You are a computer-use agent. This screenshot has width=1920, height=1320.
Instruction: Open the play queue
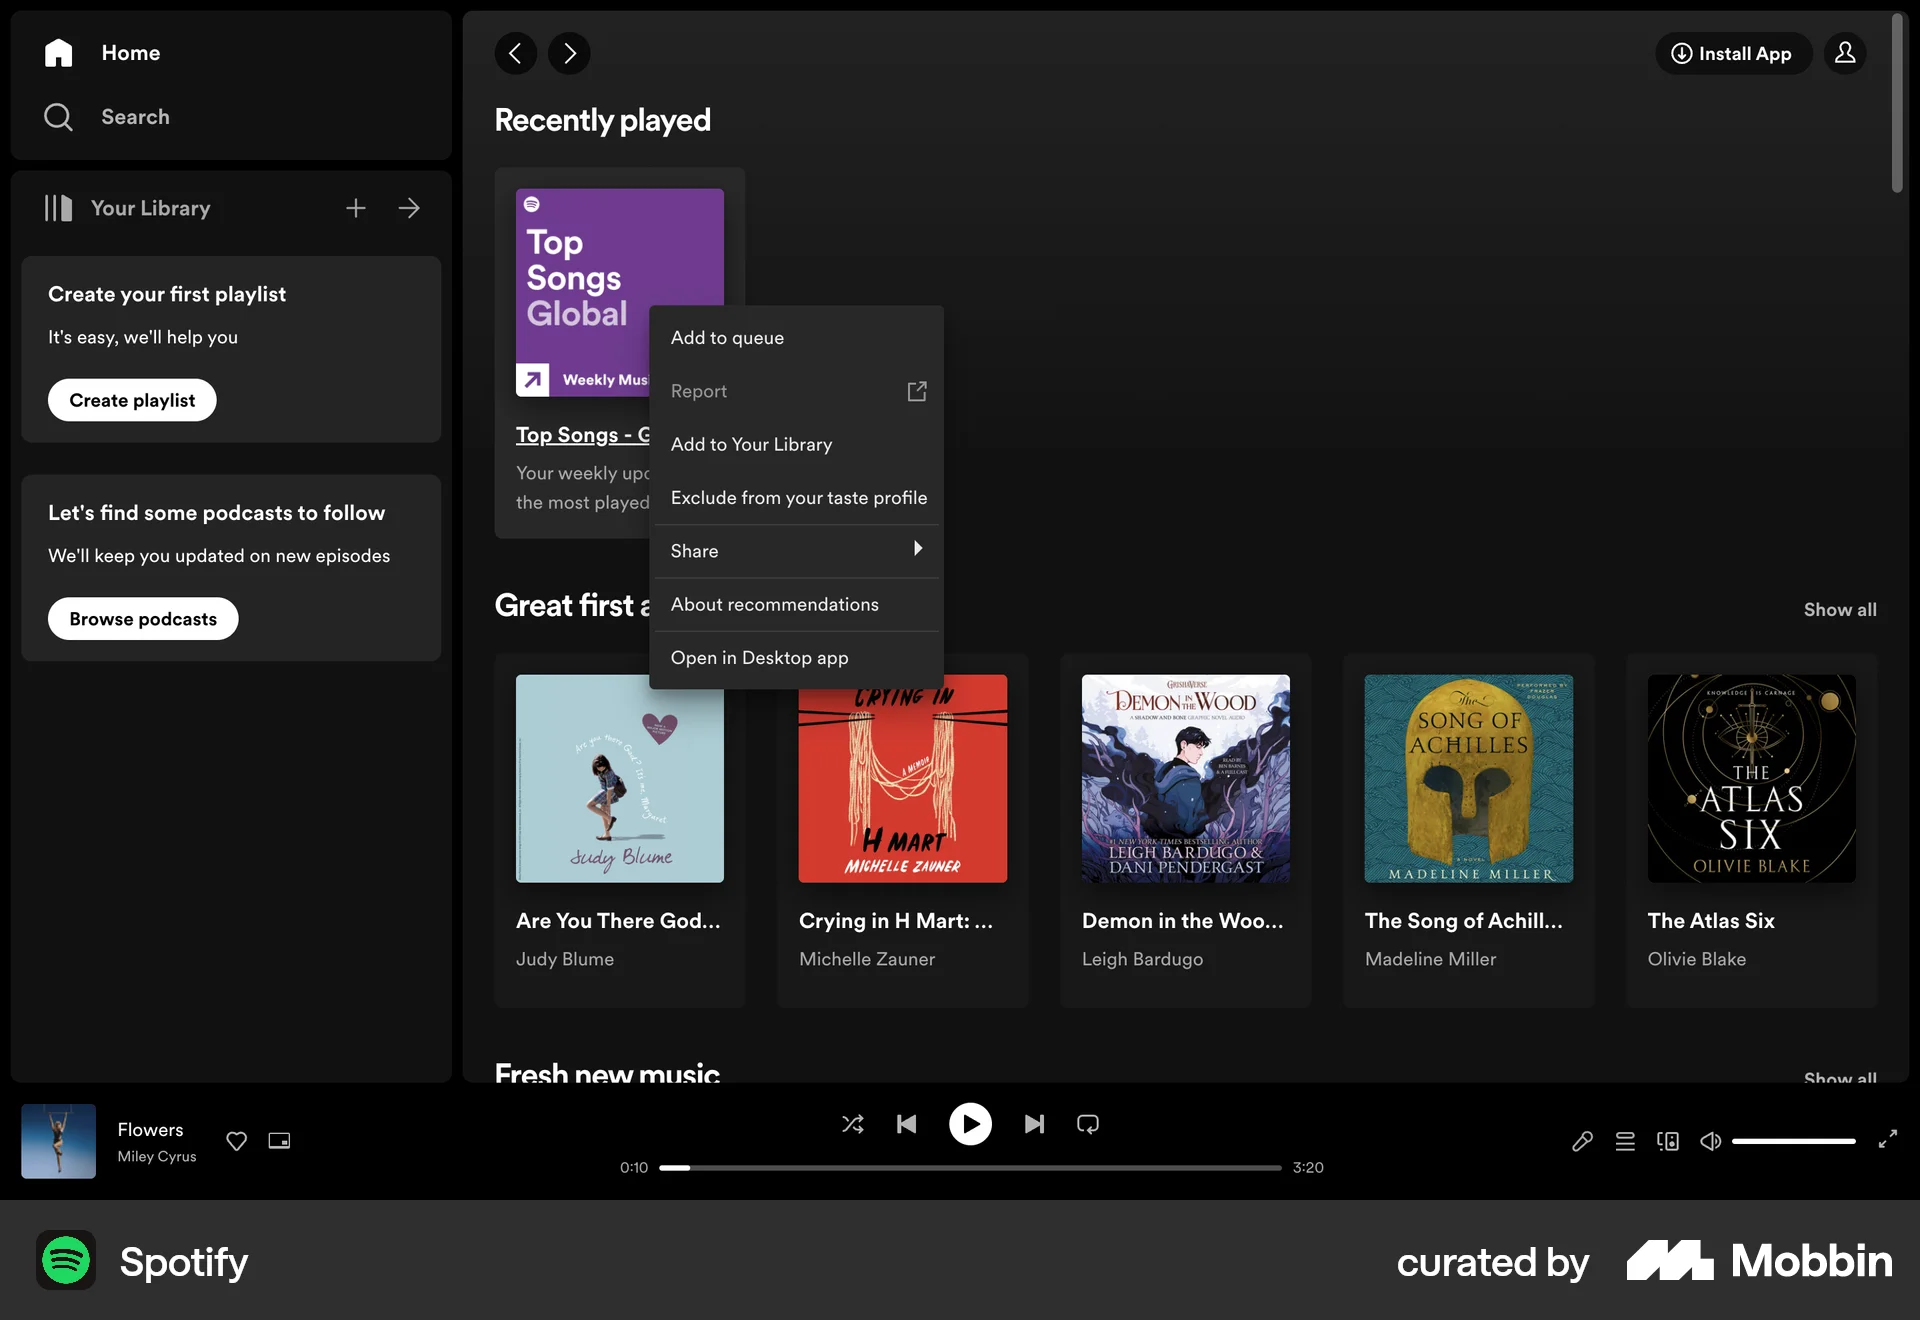click(x=1625, y=1140)
